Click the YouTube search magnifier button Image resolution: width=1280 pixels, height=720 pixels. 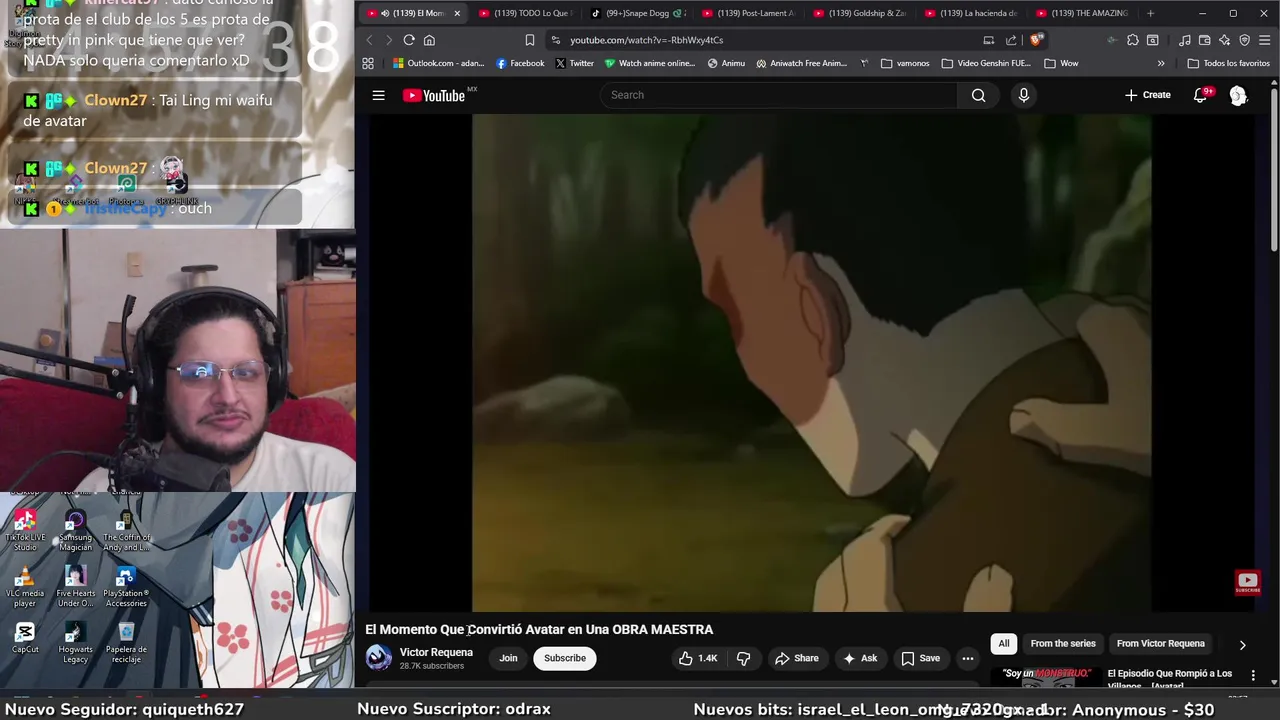click(979, 95)
